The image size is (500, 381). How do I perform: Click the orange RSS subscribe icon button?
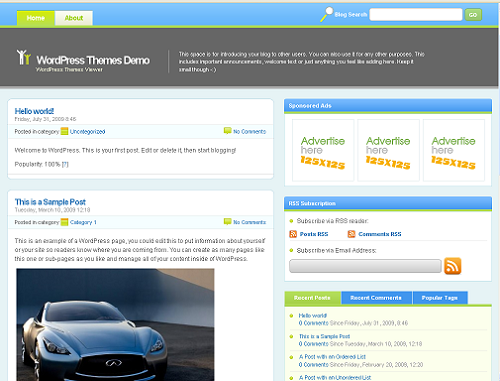point(453,266)
